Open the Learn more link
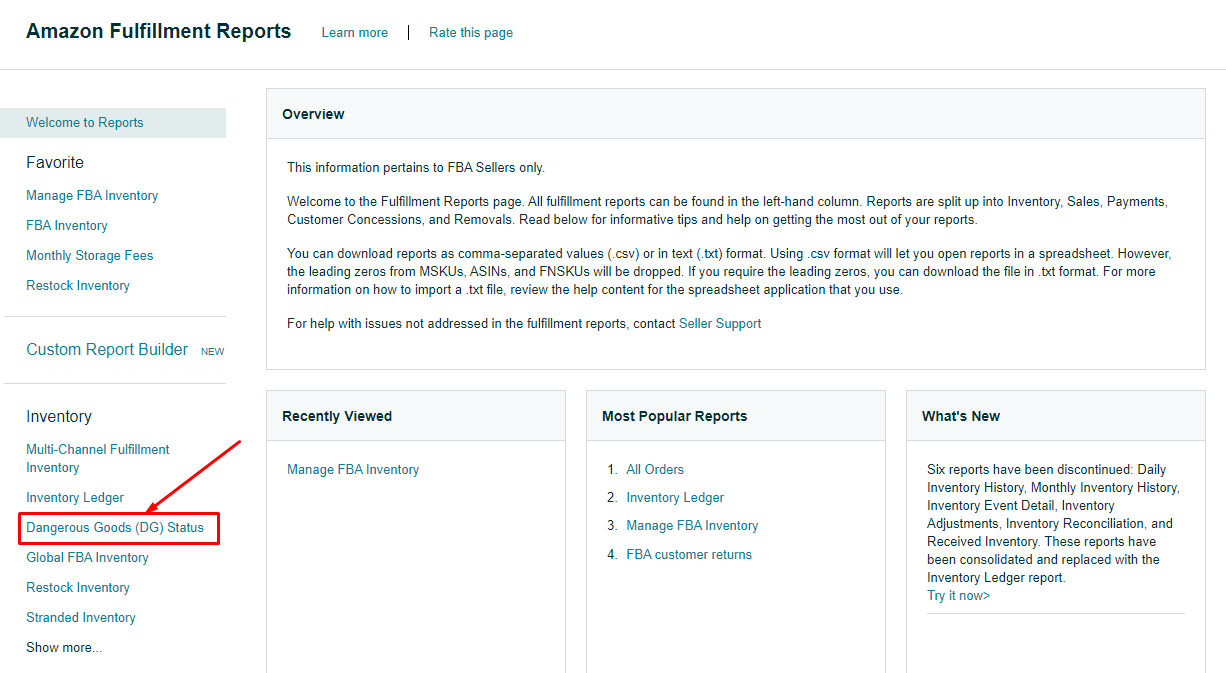This screenshot has height=673, width=1226. point(354,33)
